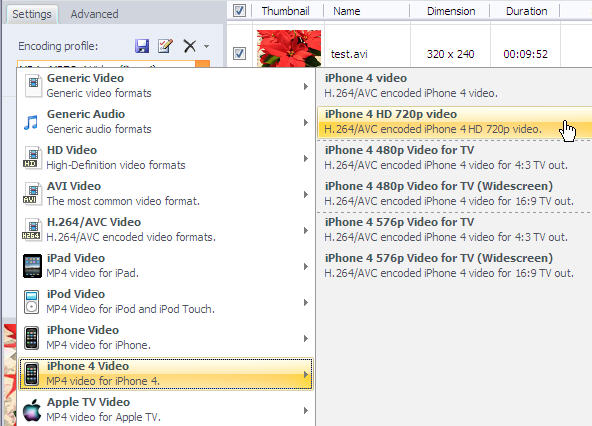Viewport: 592px width, 426px height.
Task: Click the iPhone 4 Video device icon
Action: [x=31, y=374]
